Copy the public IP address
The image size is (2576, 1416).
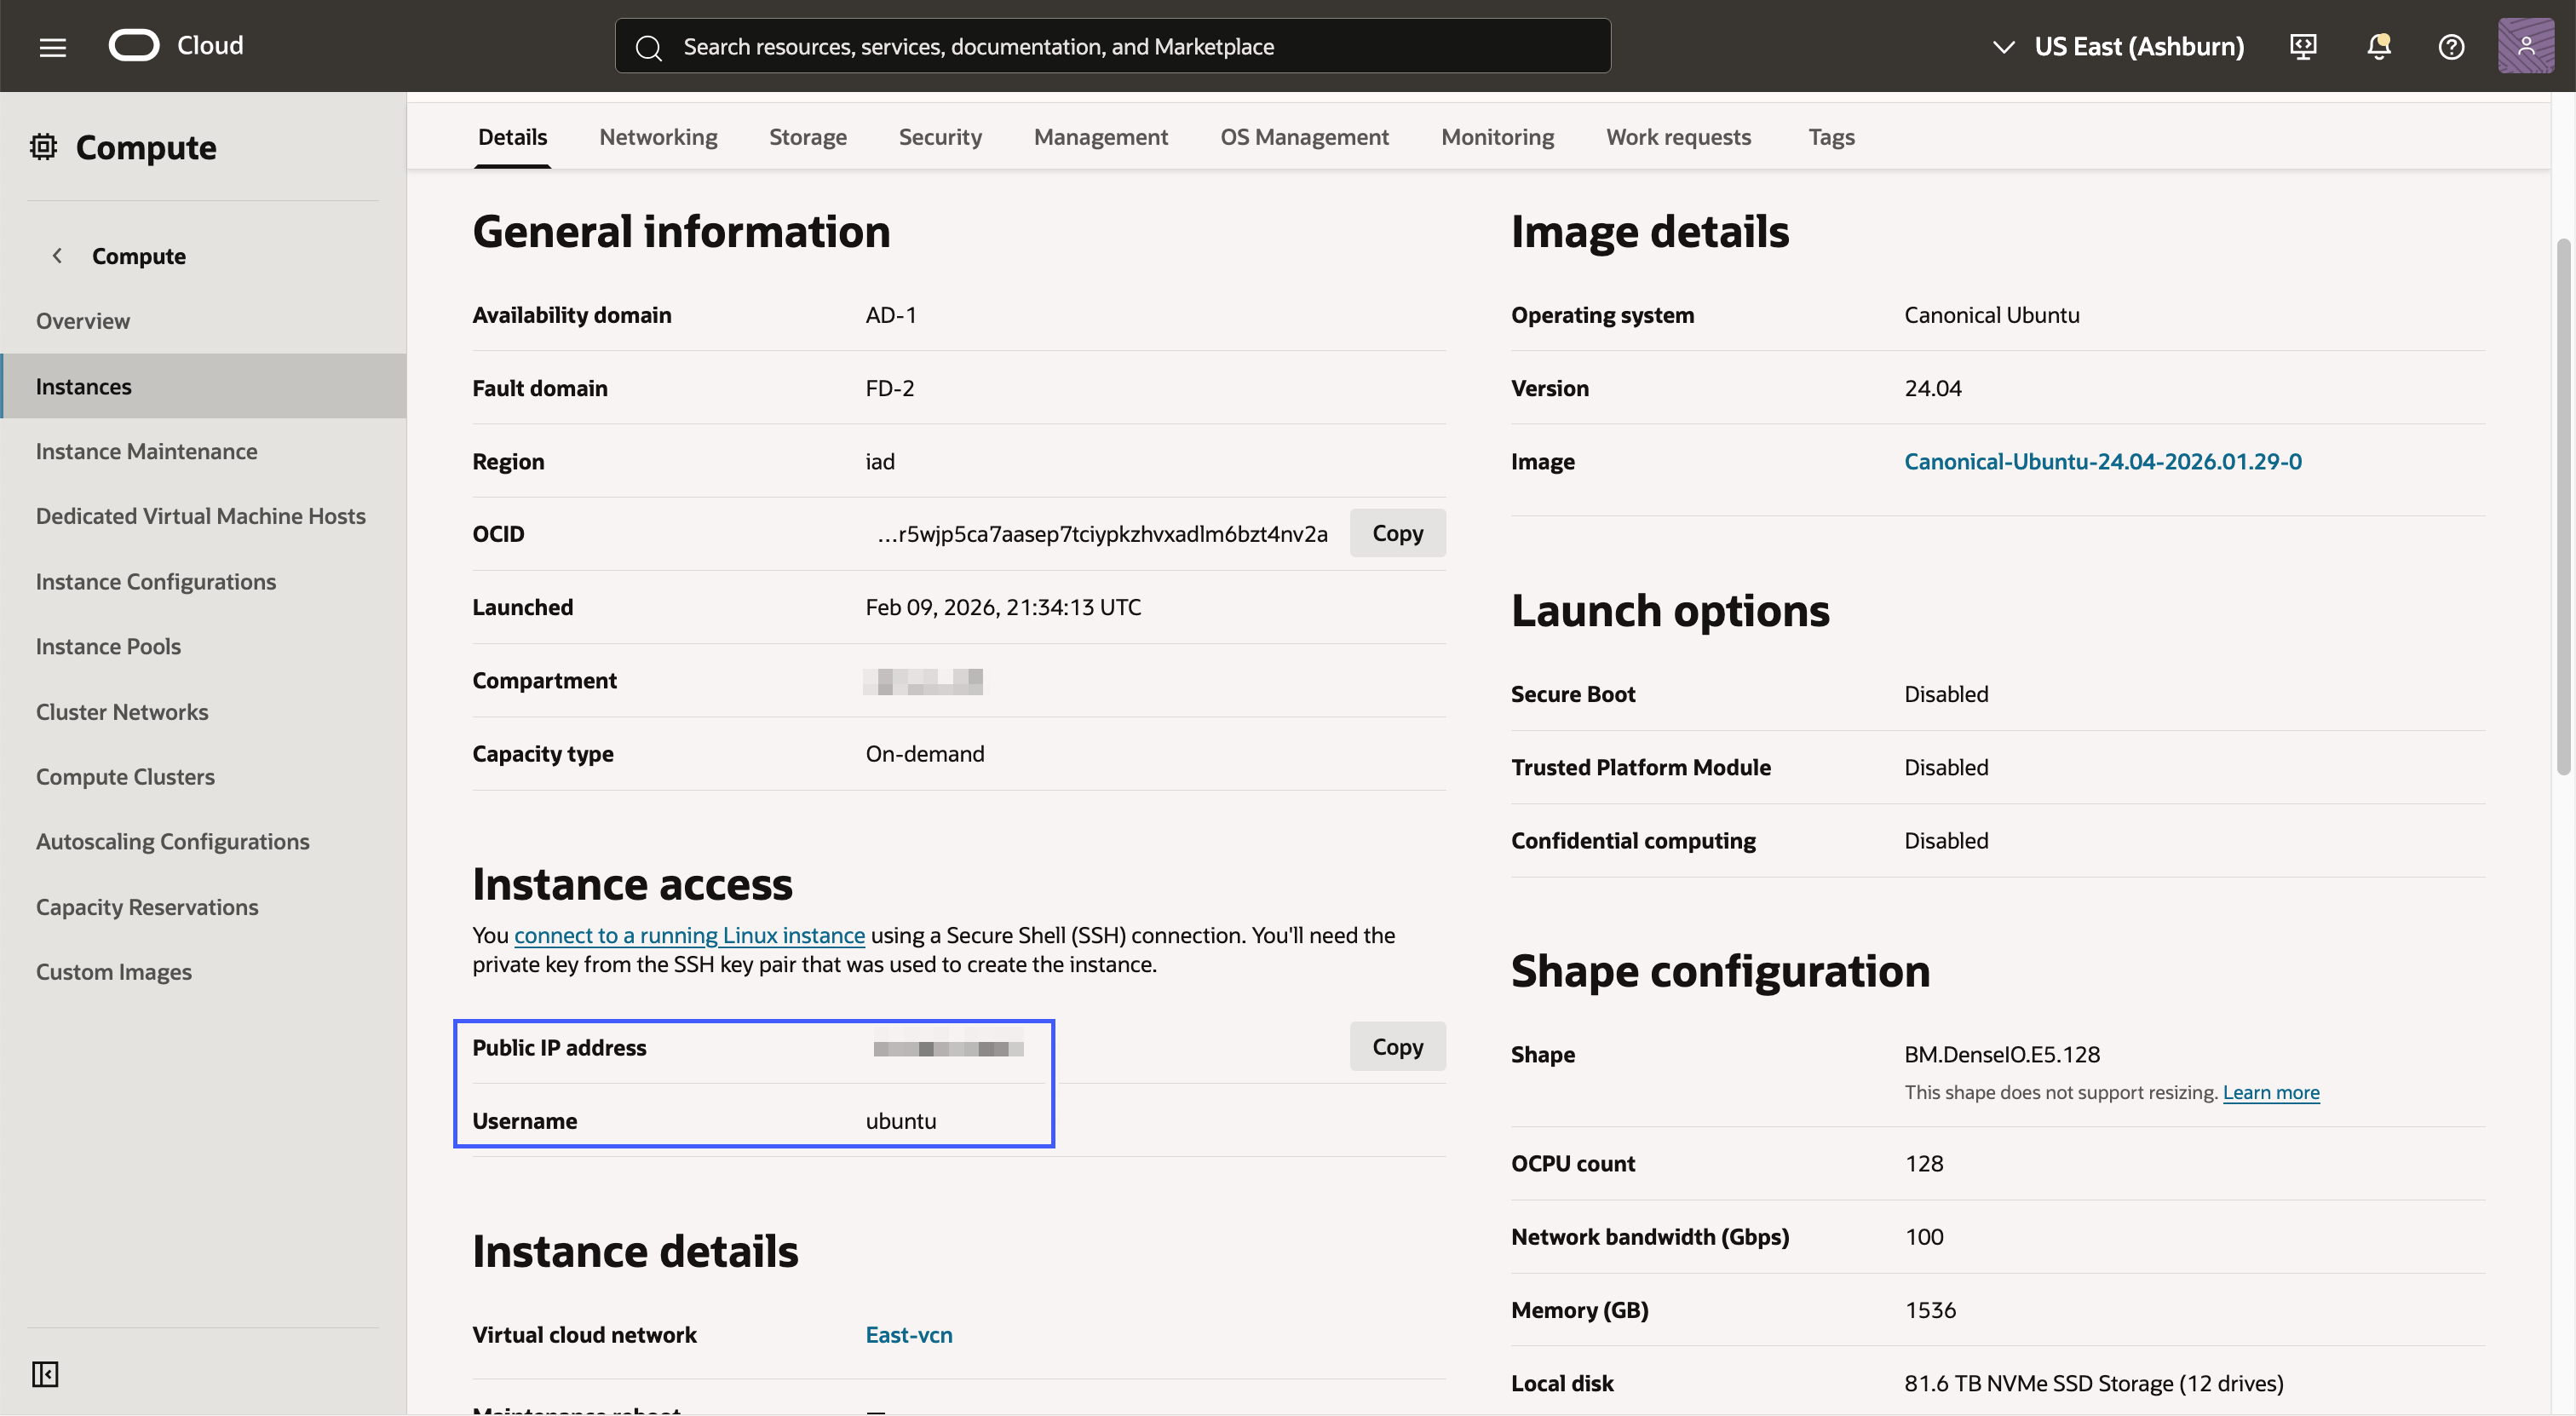1397,1046
